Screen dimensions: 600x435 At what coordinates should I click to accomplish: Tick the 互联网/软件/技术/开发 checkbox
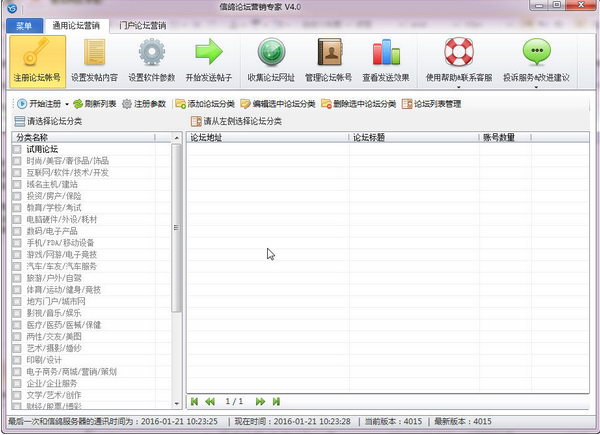pos(17,172)
